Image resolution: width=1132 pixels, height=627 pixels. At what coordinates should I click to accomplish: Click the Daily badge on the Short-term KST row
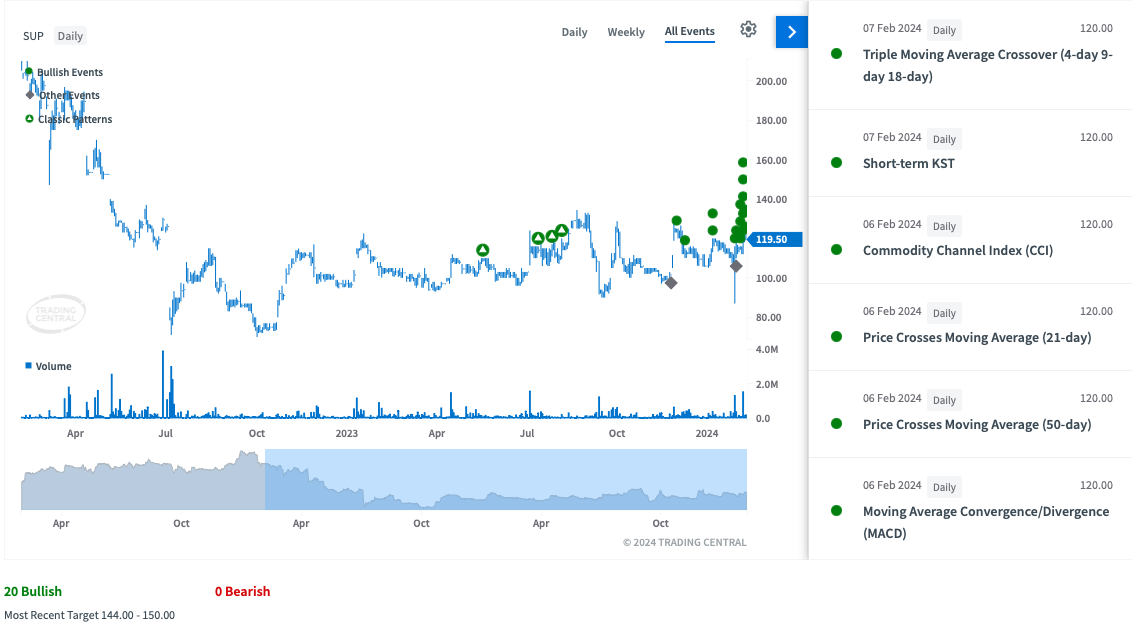coord(944,139)
